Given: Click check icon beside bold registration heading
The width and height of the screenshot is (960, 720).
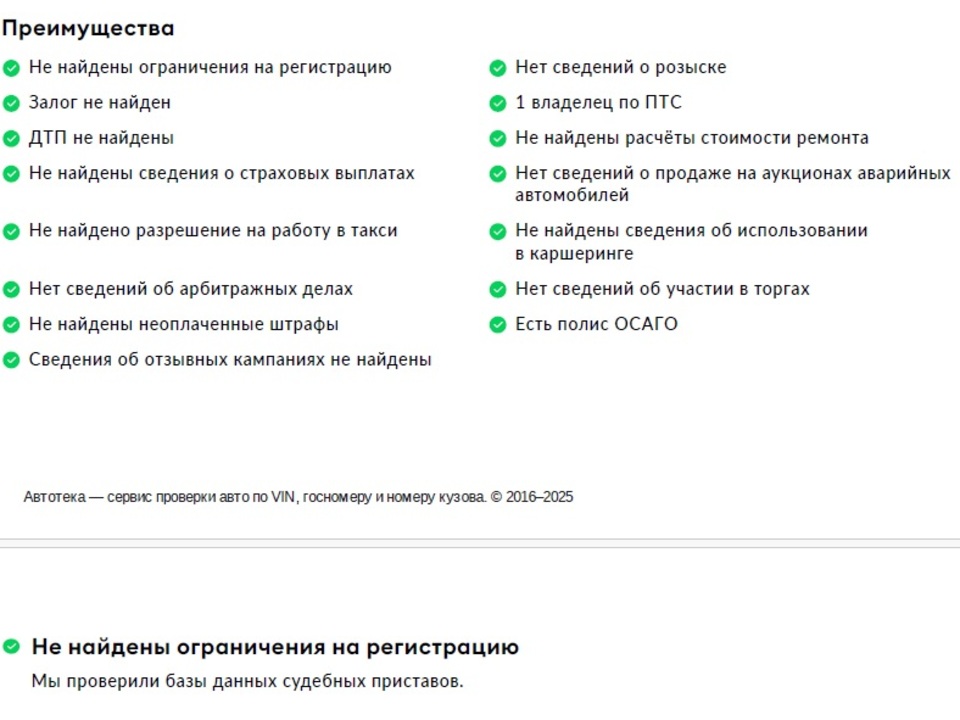Looking at the screenshot, I should (12, 646).
